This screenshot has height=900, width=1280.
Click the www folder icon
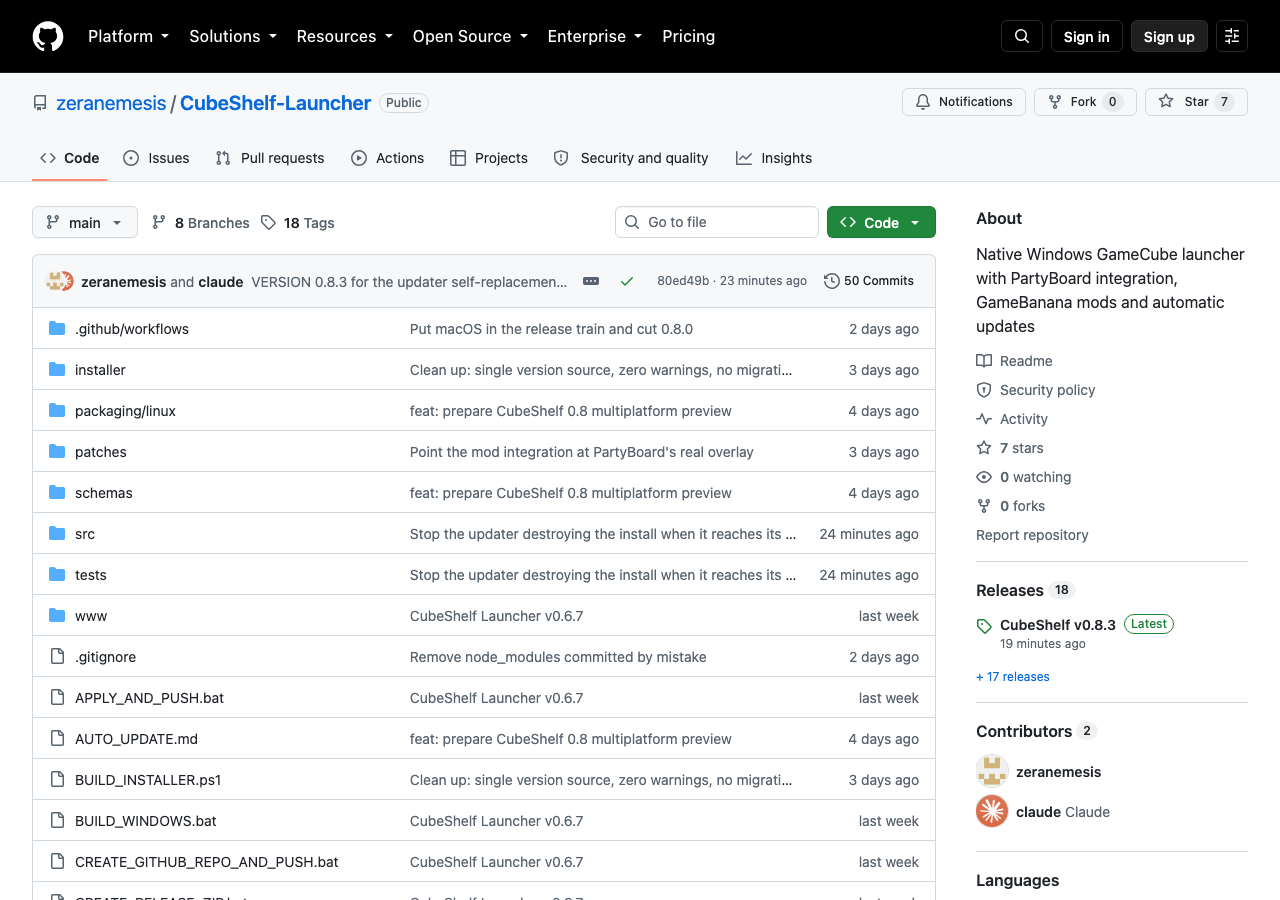click(x=57, y=616)
